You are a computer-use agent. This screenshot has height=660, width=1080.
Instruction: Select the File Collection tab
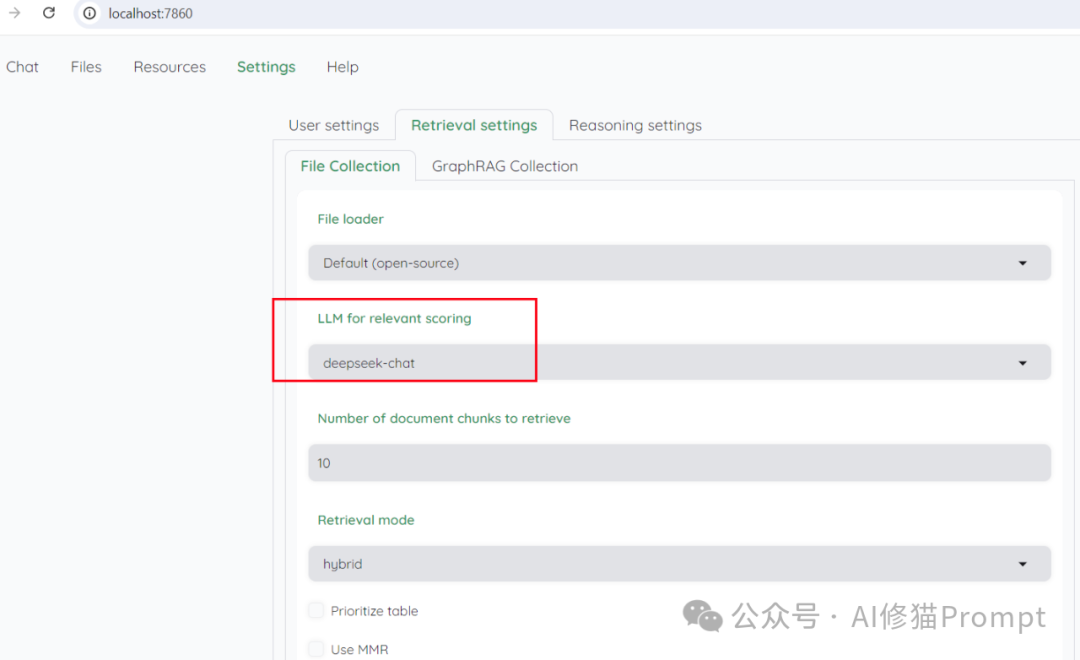350,166
